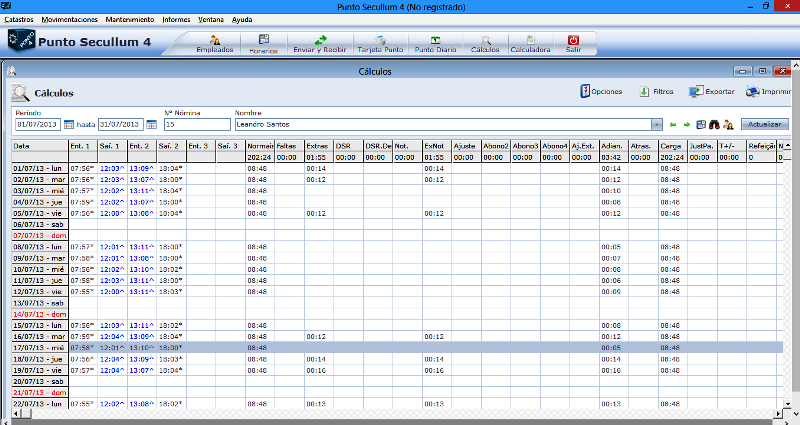Open Tarjeta Punto from the toolbar
Image resolution: width=800 pixels, height=425 pixels.
pyautogui.click(x=381, y=42)
